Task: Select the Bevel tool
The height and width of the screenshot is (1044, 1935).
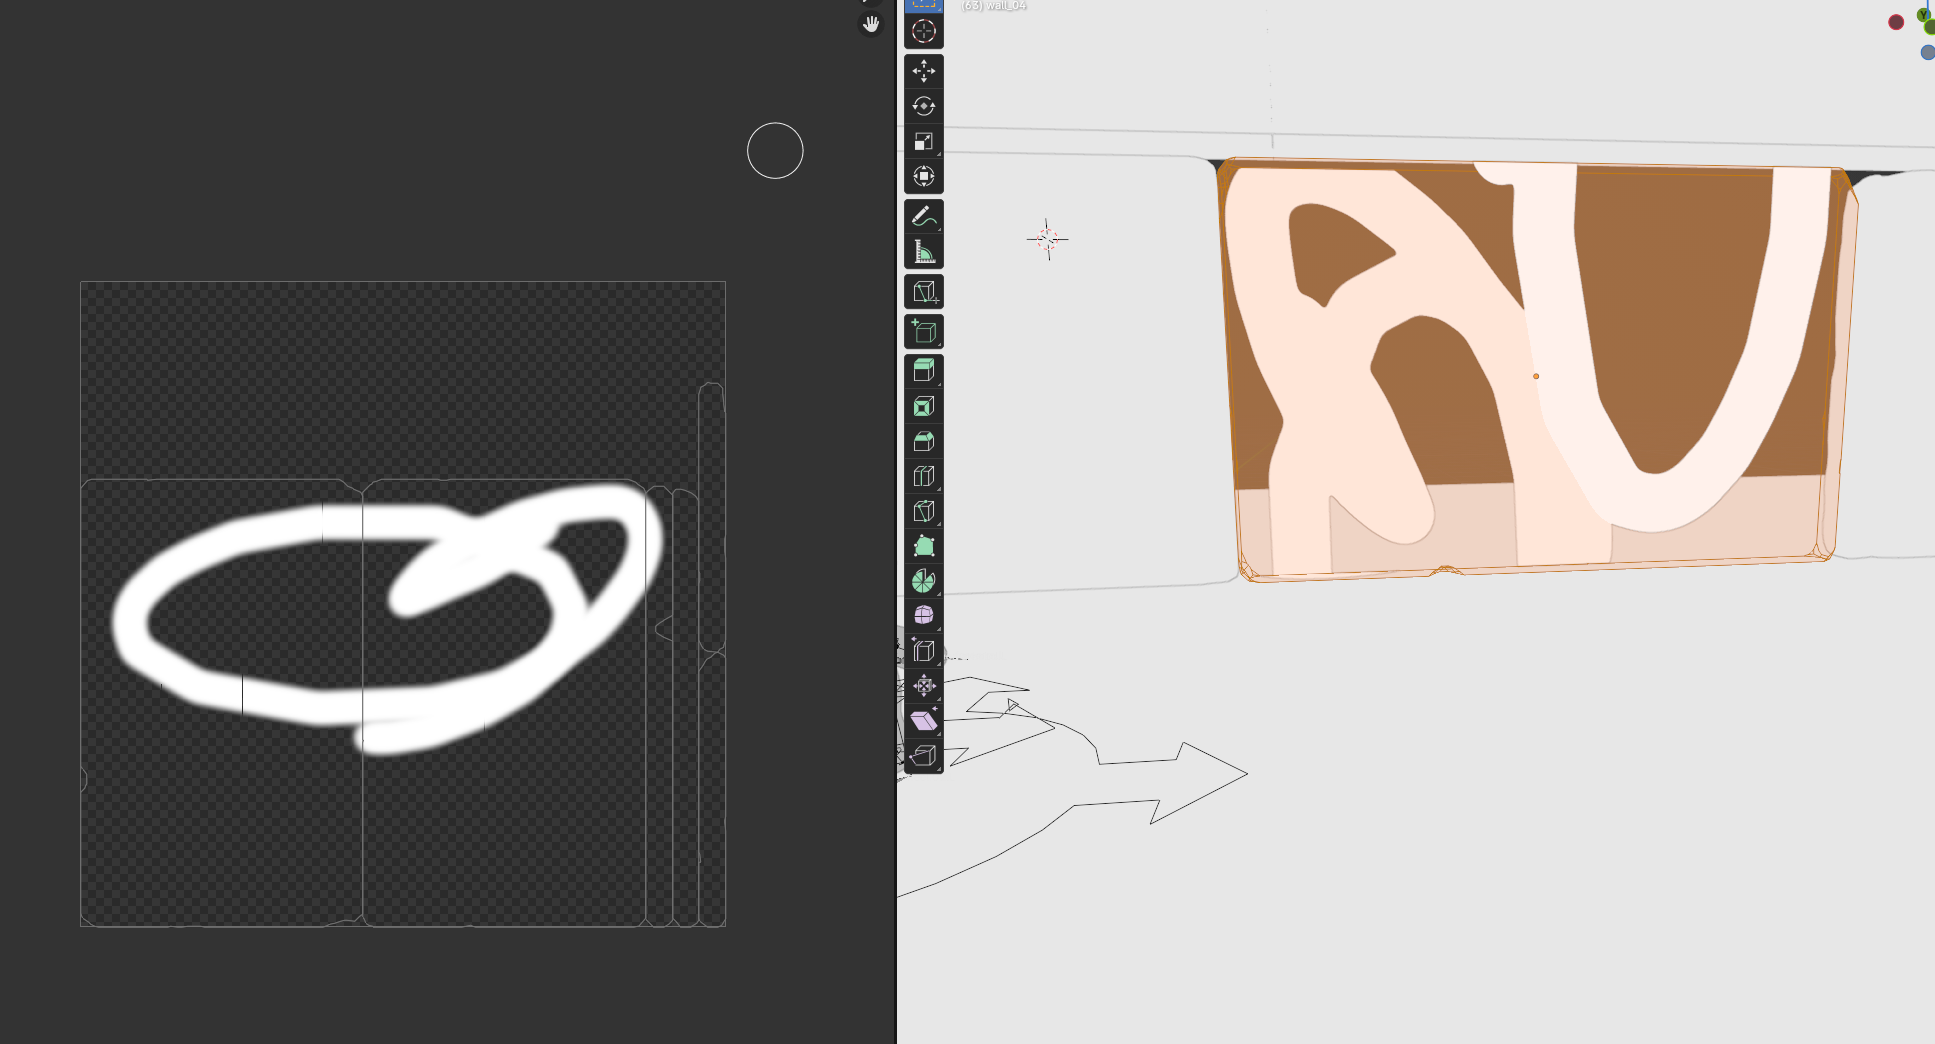Action: pyautogui.click(x=923, y=441)
